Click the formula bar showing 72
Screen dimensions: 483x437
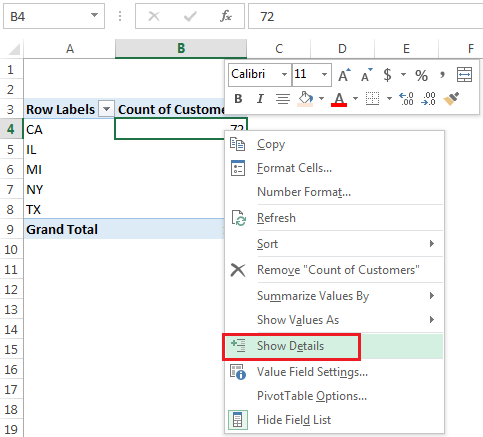[x=366, y=16]
